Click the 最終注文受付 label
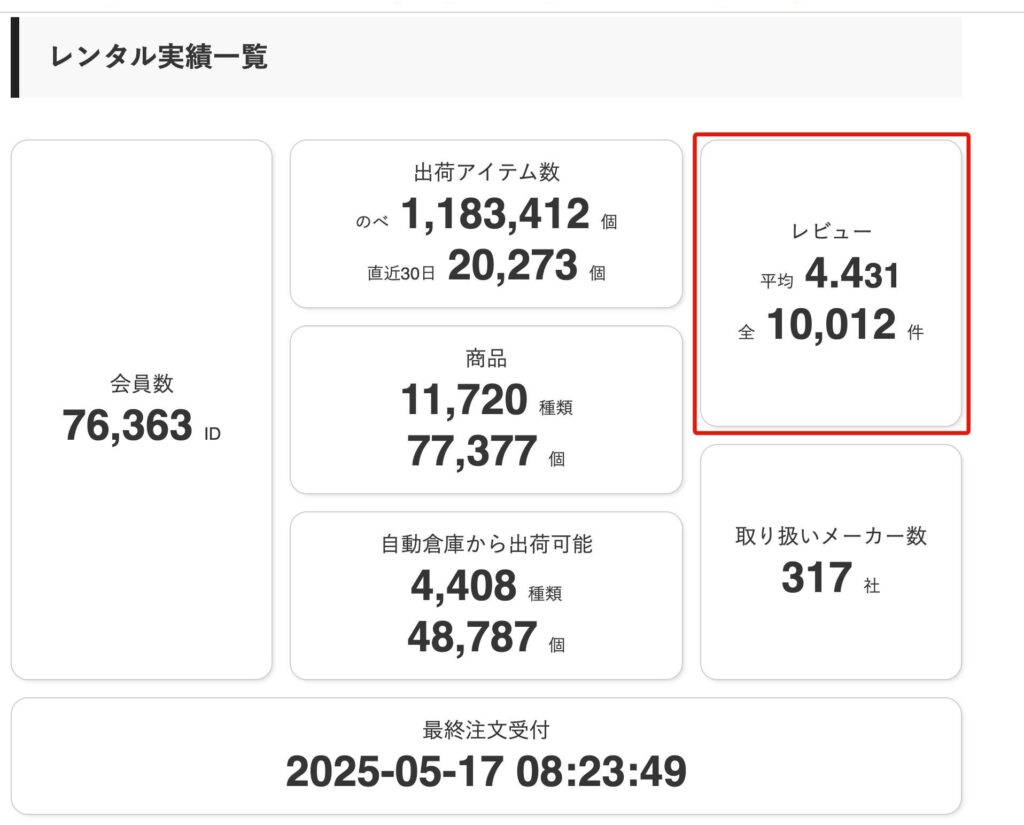Screen dimensions: 1024x825 [487, 730]
